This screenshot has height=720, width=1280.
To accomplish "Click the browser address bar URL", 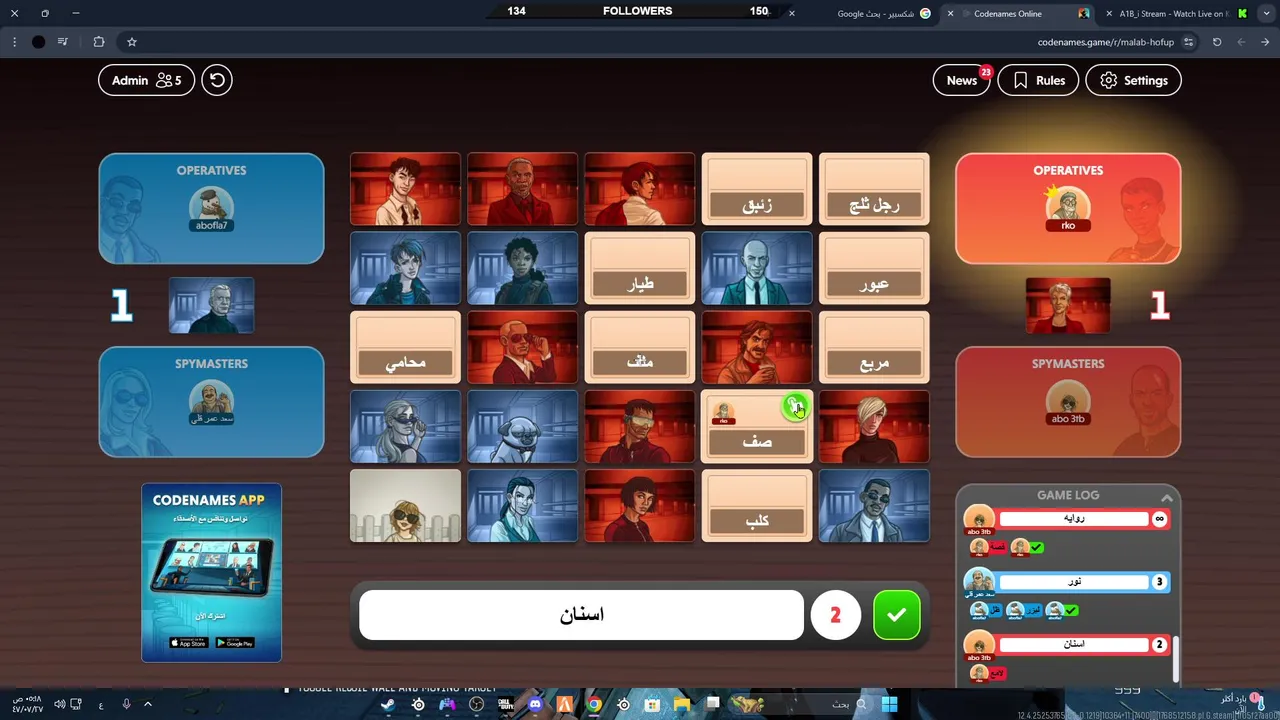I will (1105, 42).
